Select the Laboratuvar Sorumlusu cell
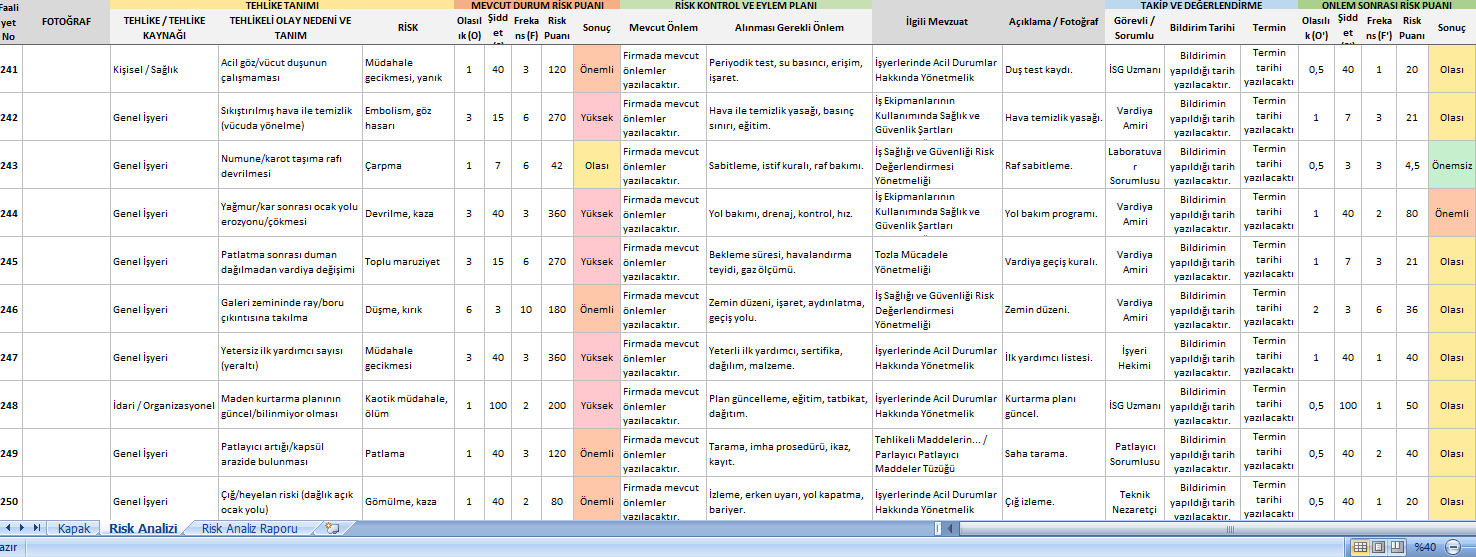Screen dimensions: 1476x557 tap(1135, 166)
